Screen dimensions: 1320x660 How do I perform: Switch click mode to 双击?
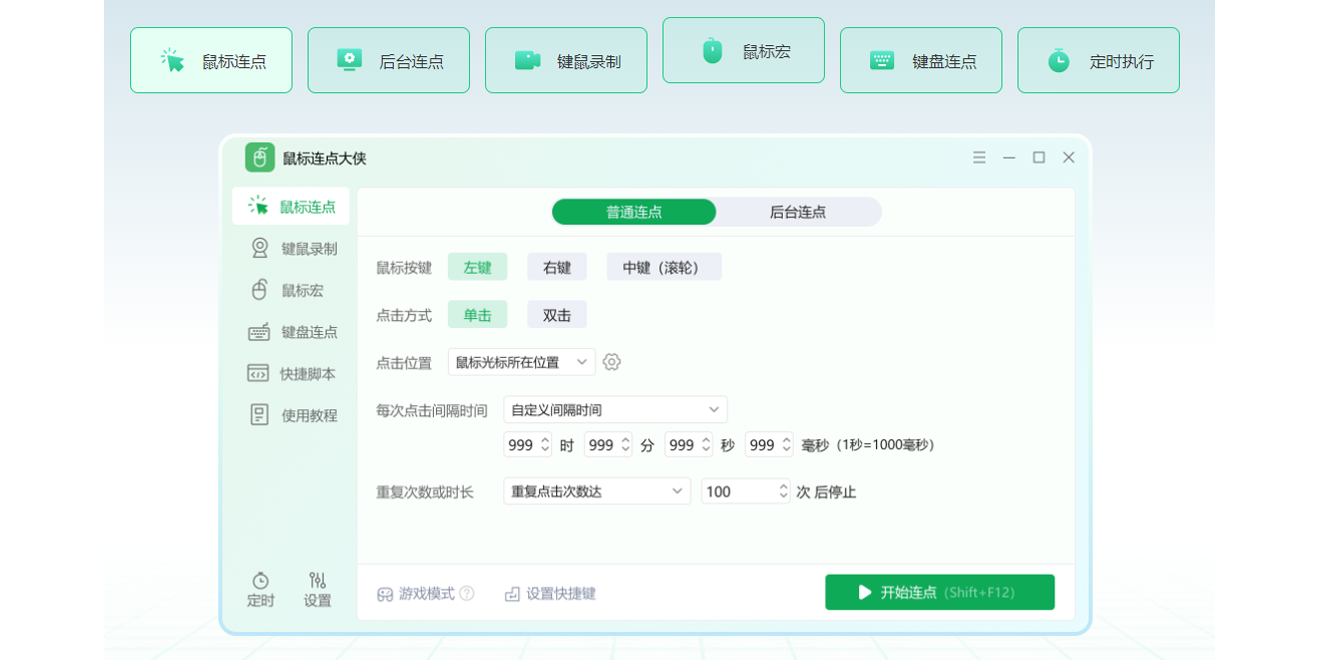point(556,313)
